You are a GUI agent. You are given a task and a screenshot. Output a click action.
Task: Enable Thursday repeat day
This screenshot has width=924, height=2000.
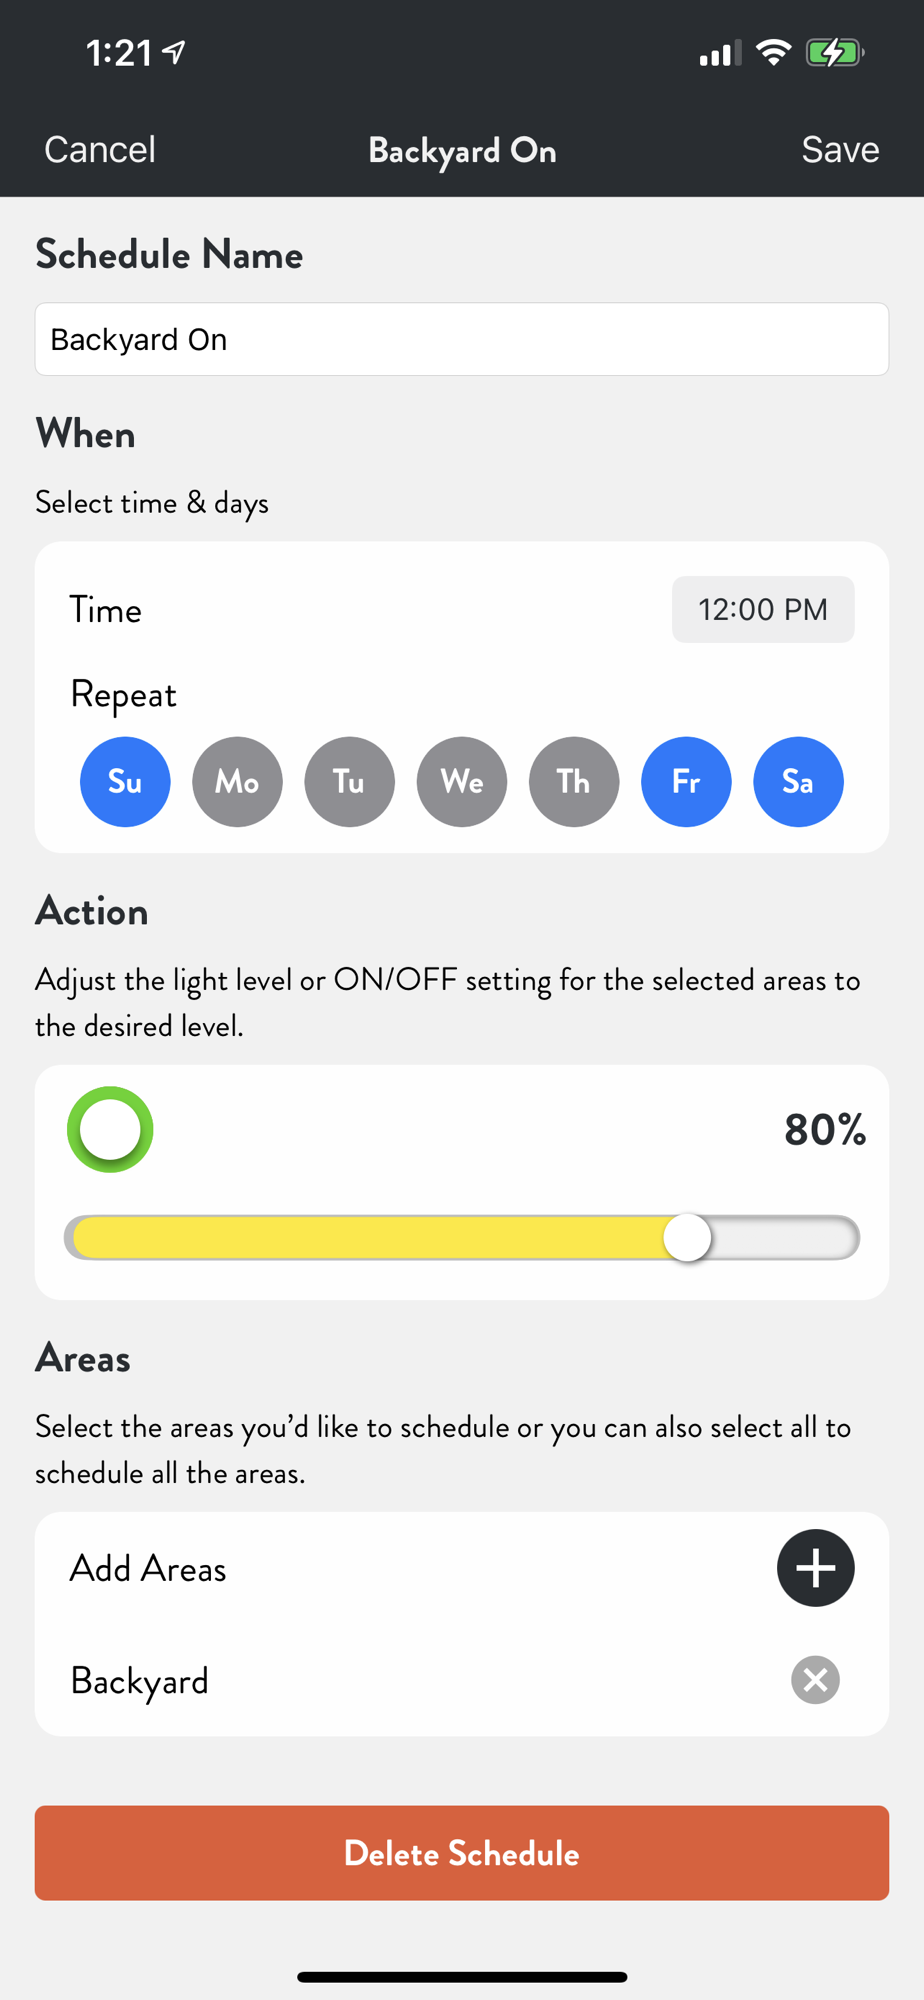574,781
